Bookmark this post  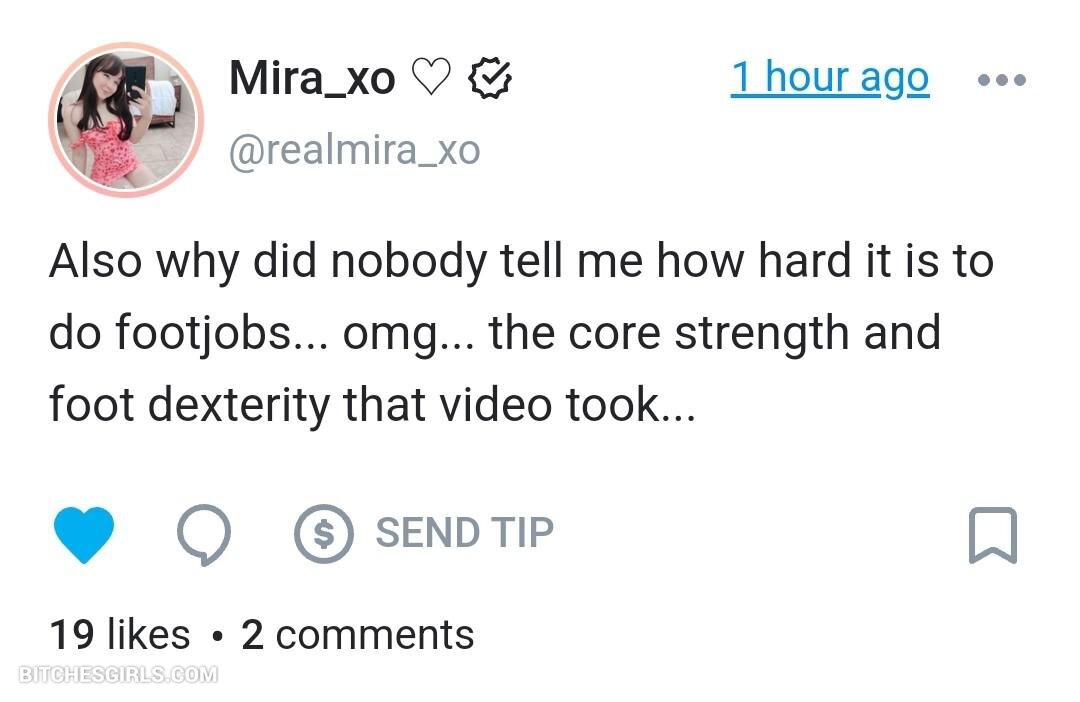(992, 535)
